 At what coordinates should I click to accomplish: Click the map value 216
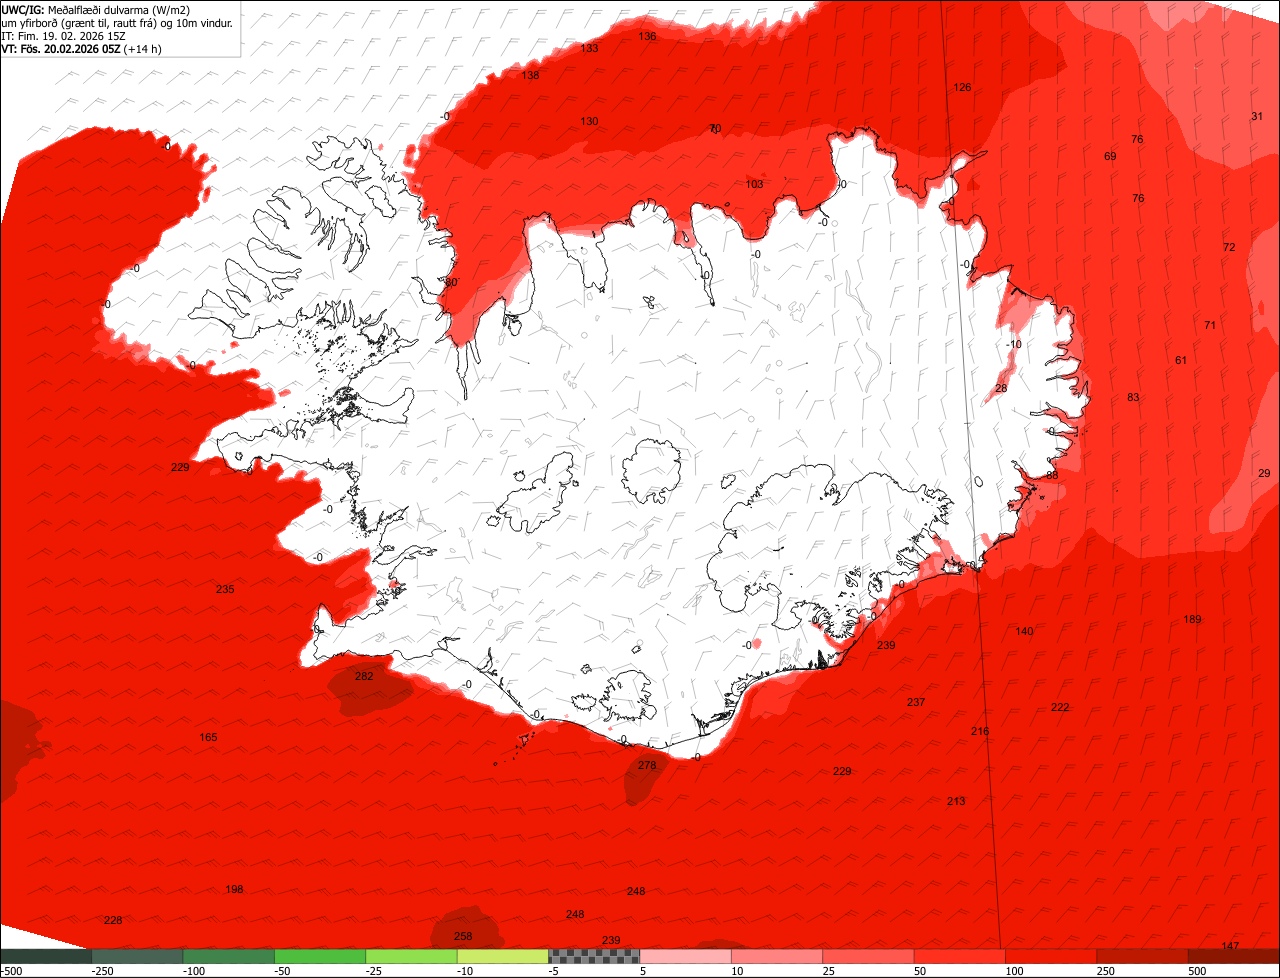coord(980,732)
